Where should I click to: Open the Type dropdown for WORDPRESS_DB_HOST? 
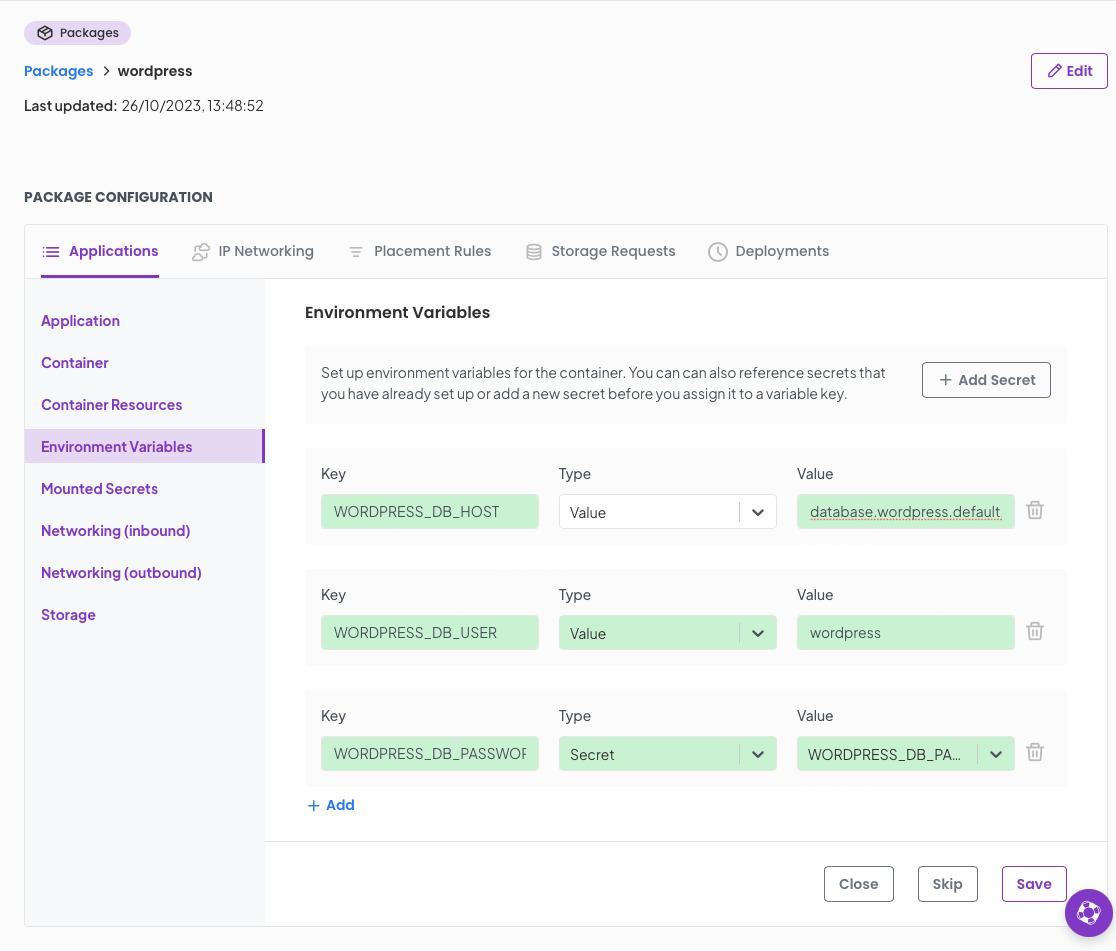668,512
